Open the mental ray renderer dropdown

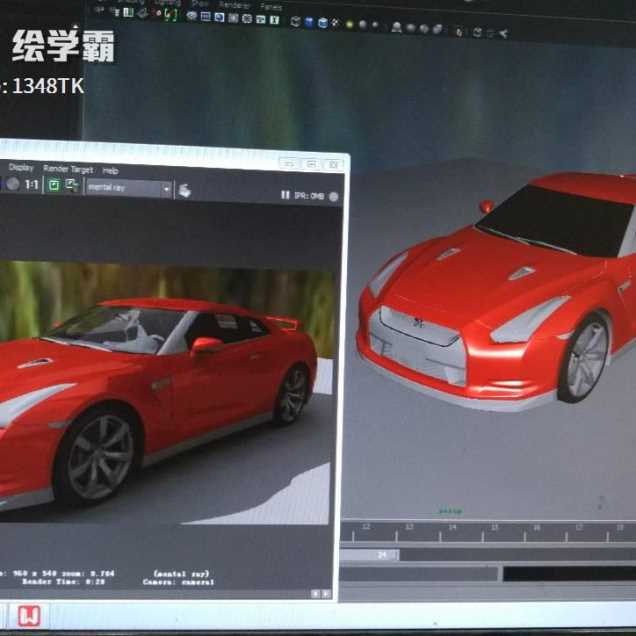(x=129, y=188)
